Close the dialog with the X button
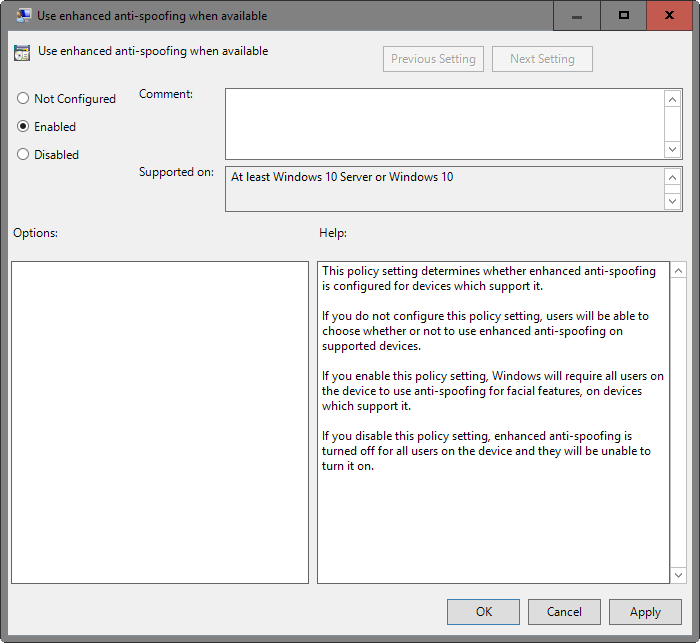This screenshot has height=643, width=700. pyautogui.click(x=669, y=16)
